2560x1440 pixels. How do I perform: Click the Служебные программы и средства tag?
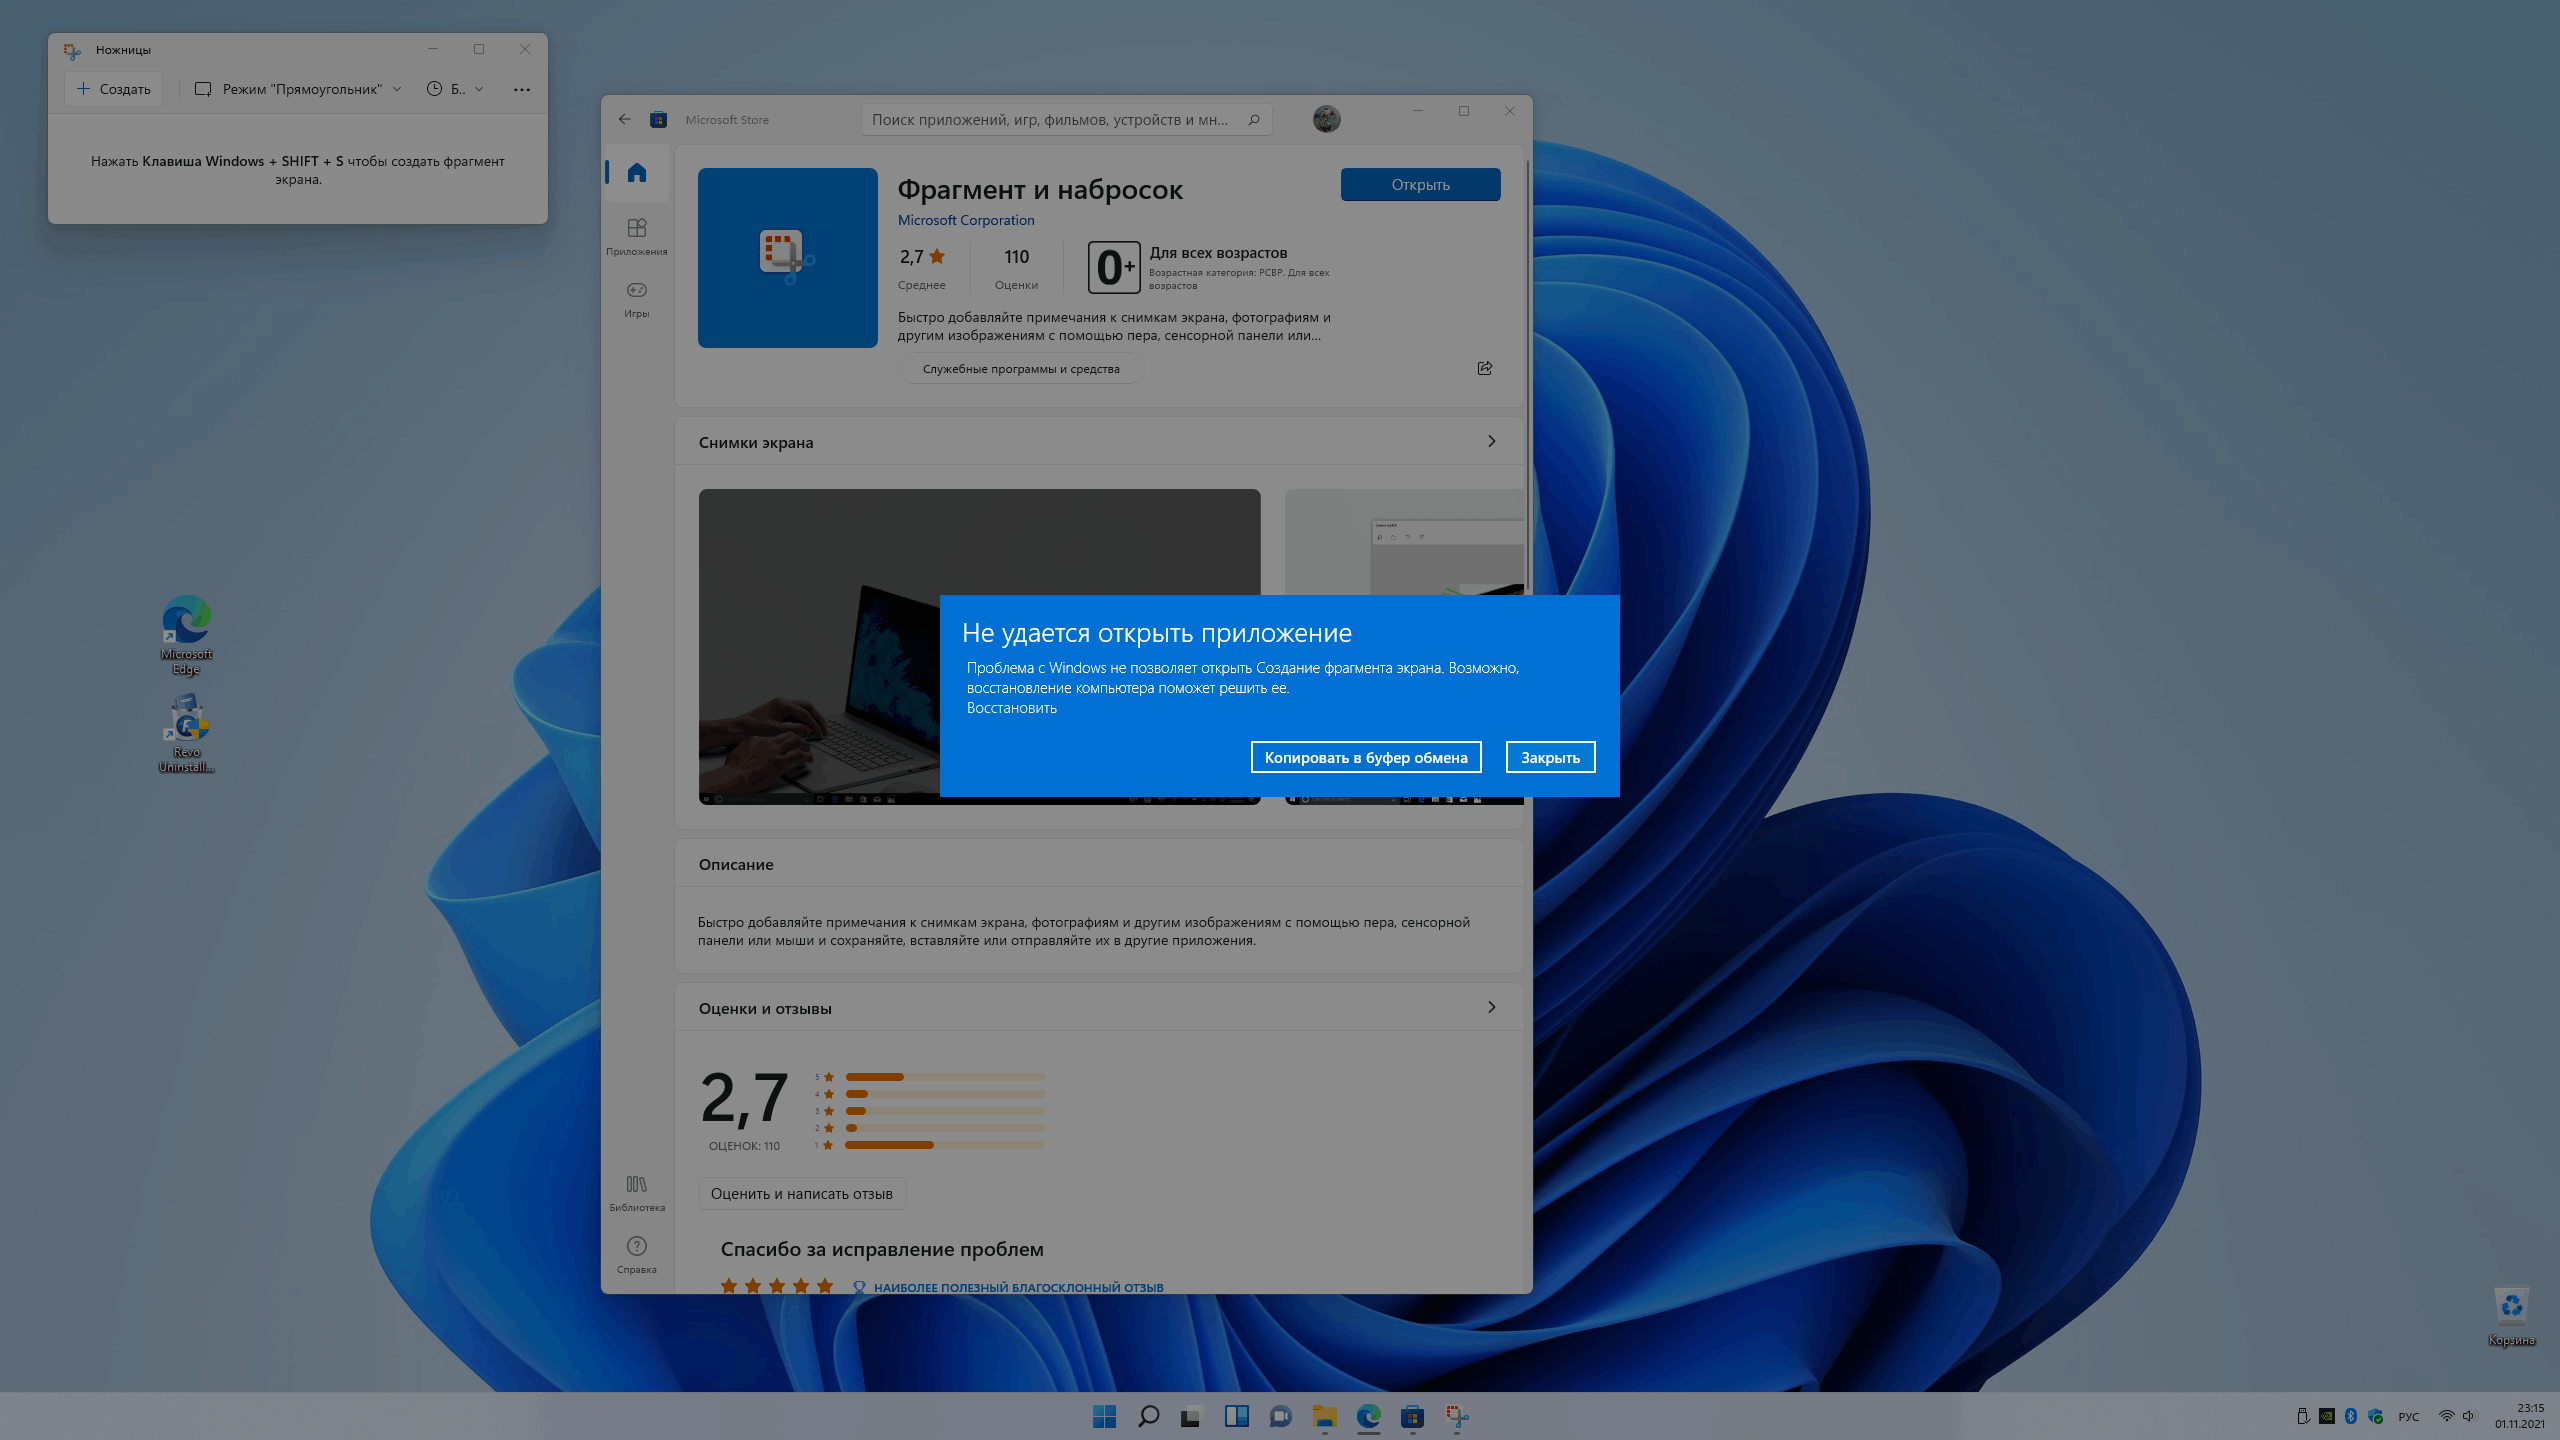[x=1021, y=369]
